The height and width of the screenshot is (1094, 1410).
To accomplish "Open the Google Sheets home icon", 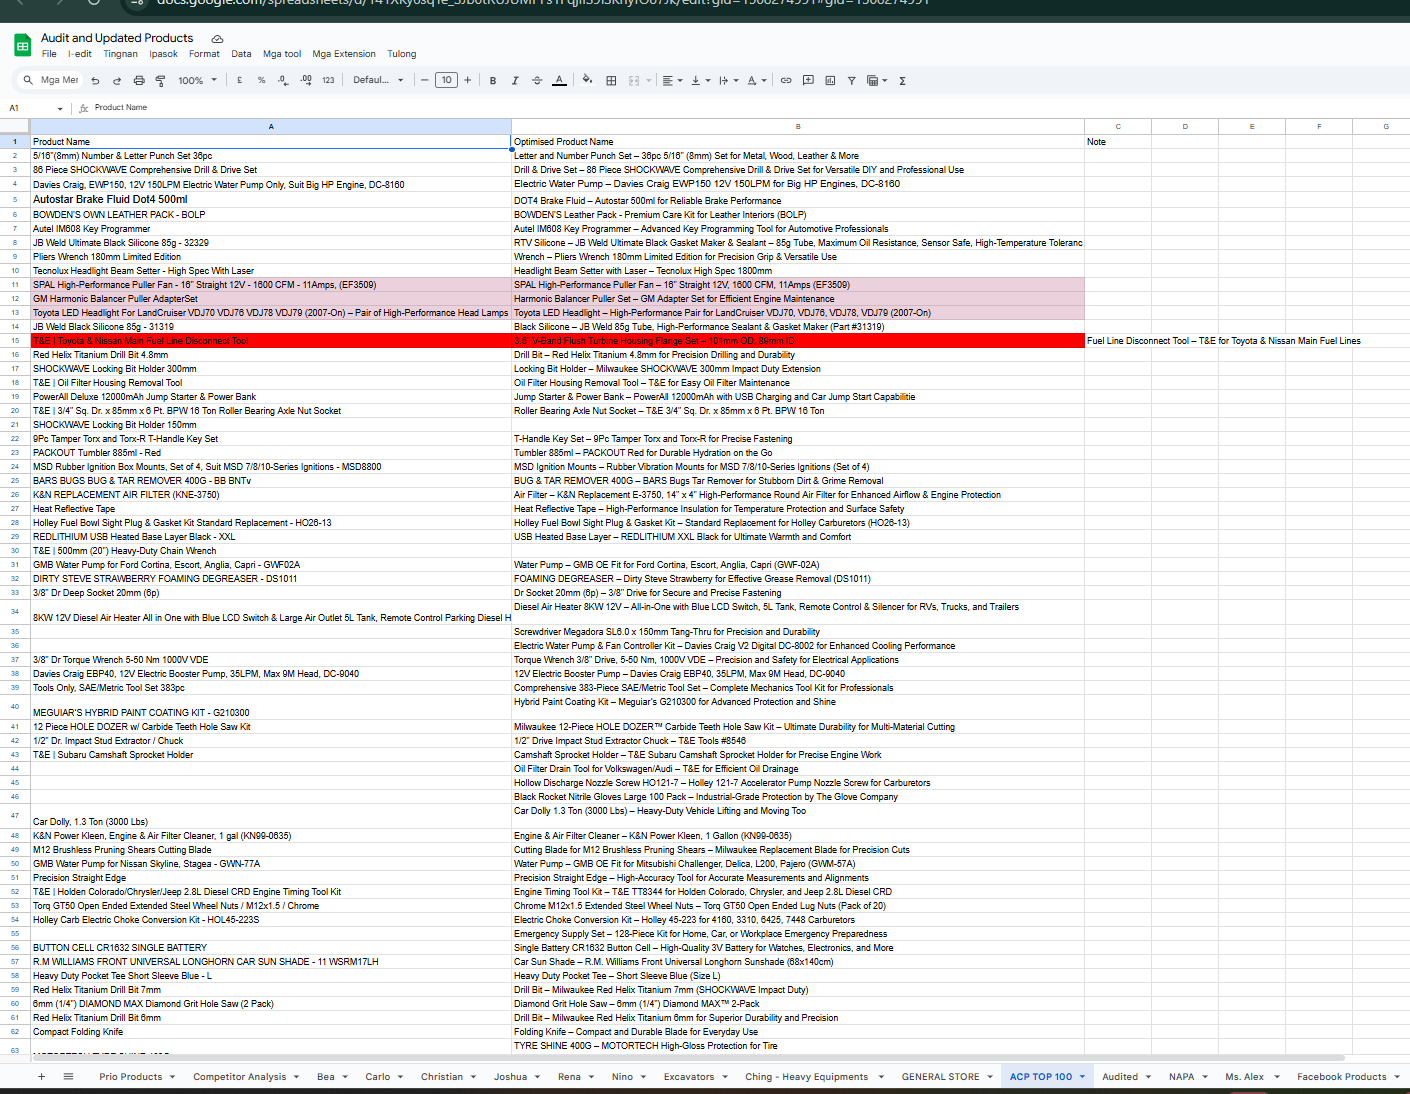I will 22,45.
